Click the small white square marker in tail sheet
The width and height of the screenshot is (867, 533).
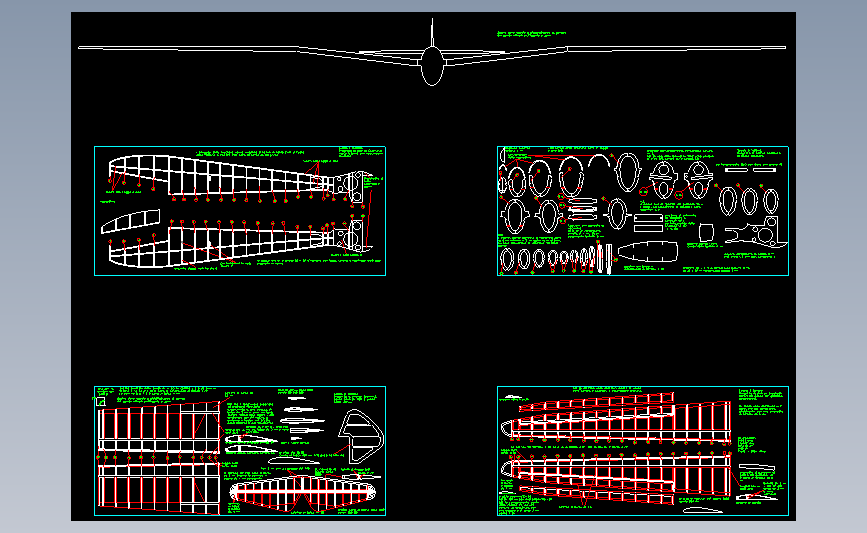point(101,401)
